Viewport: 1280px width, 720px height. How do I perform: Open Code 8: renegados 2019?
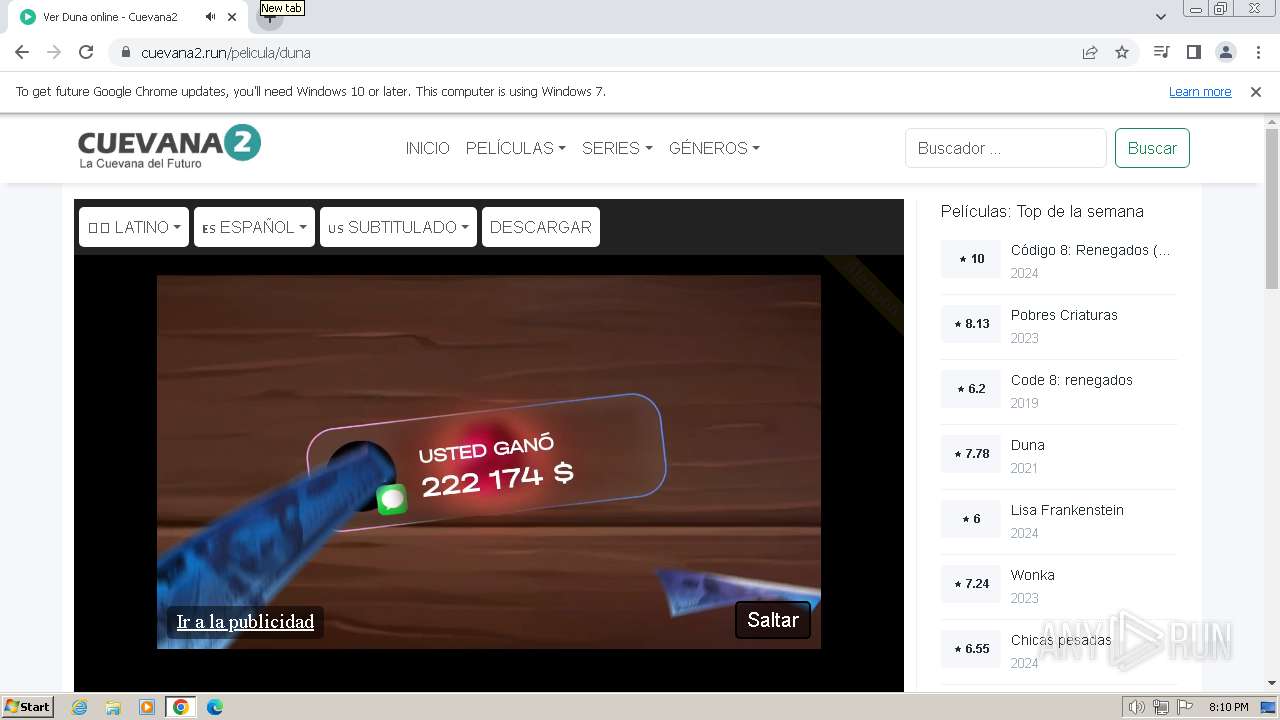1071,381
